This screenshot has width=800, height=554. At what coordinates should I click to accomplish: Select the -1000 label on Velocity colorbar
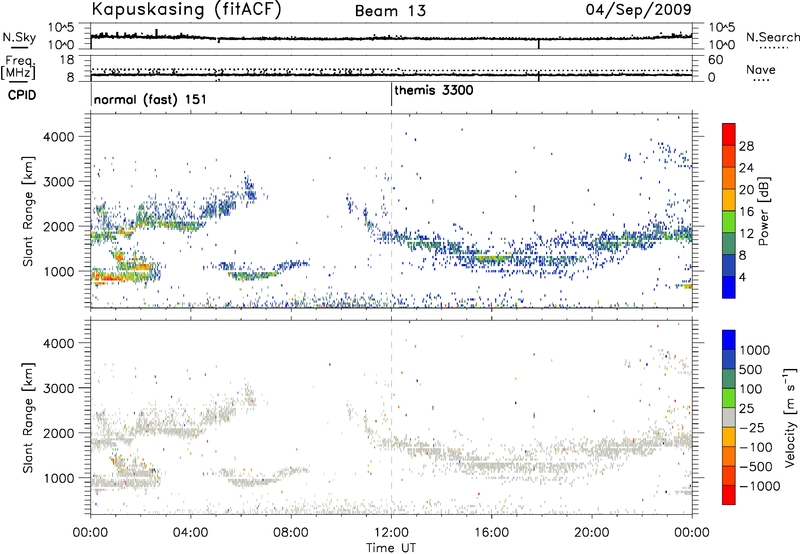tap(760, 486)
